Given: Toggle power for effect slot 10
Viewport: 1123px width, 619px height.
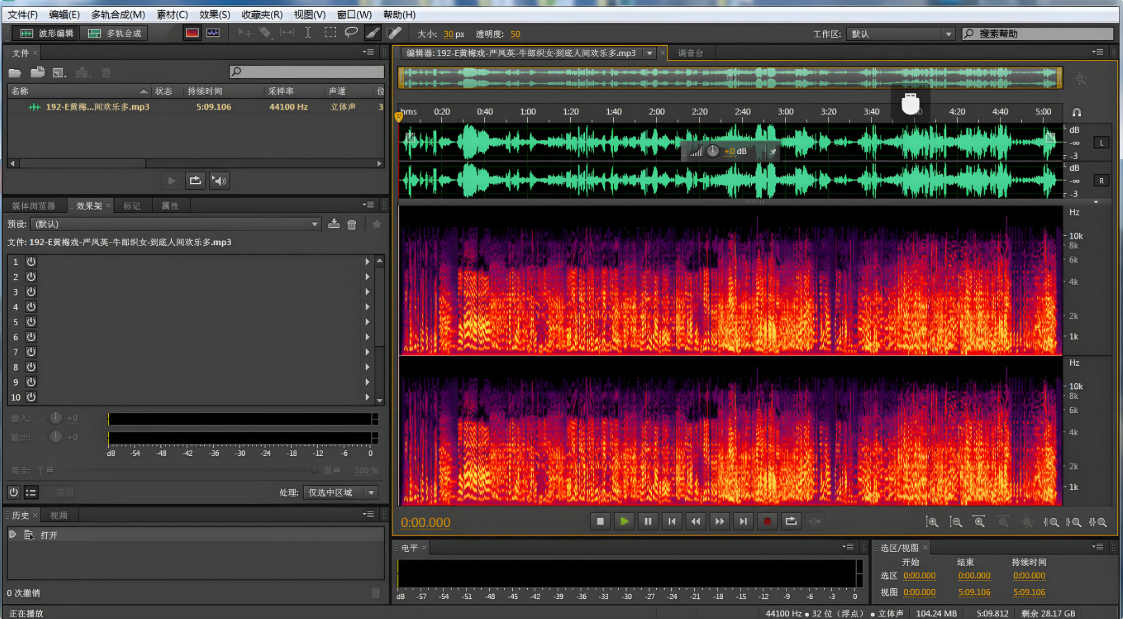Looking at the screenshot, I should pos(32,397).
